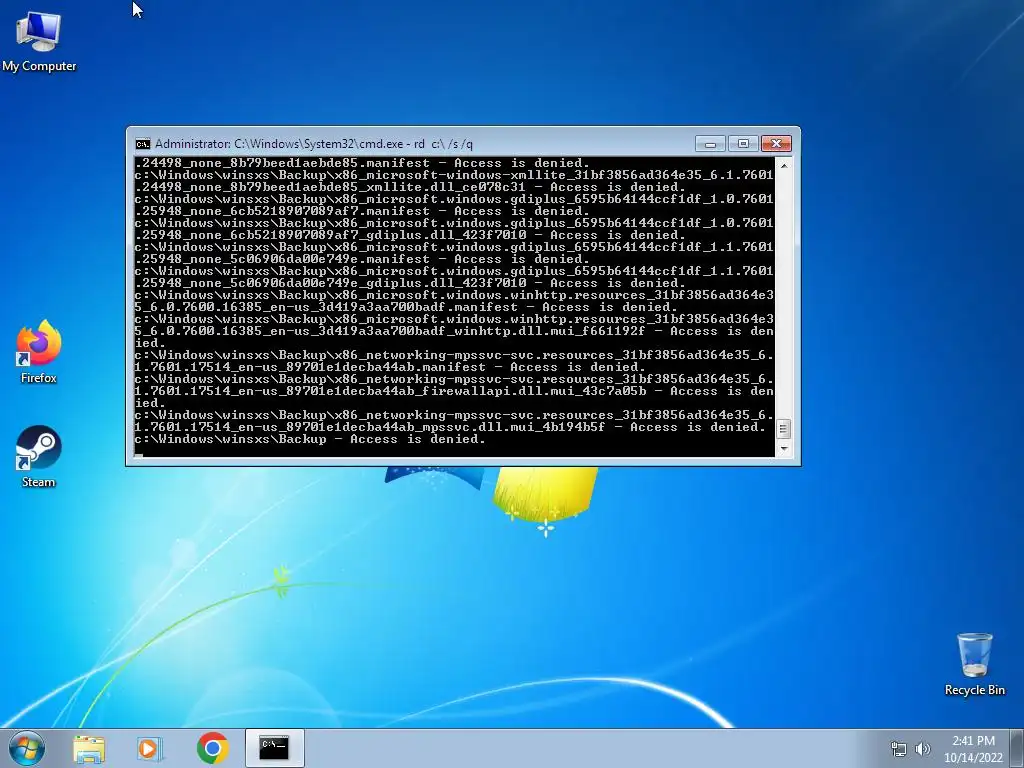The image size is (1024, 768).
Task: Open the network status tray icon
Action: click(899, 749)
